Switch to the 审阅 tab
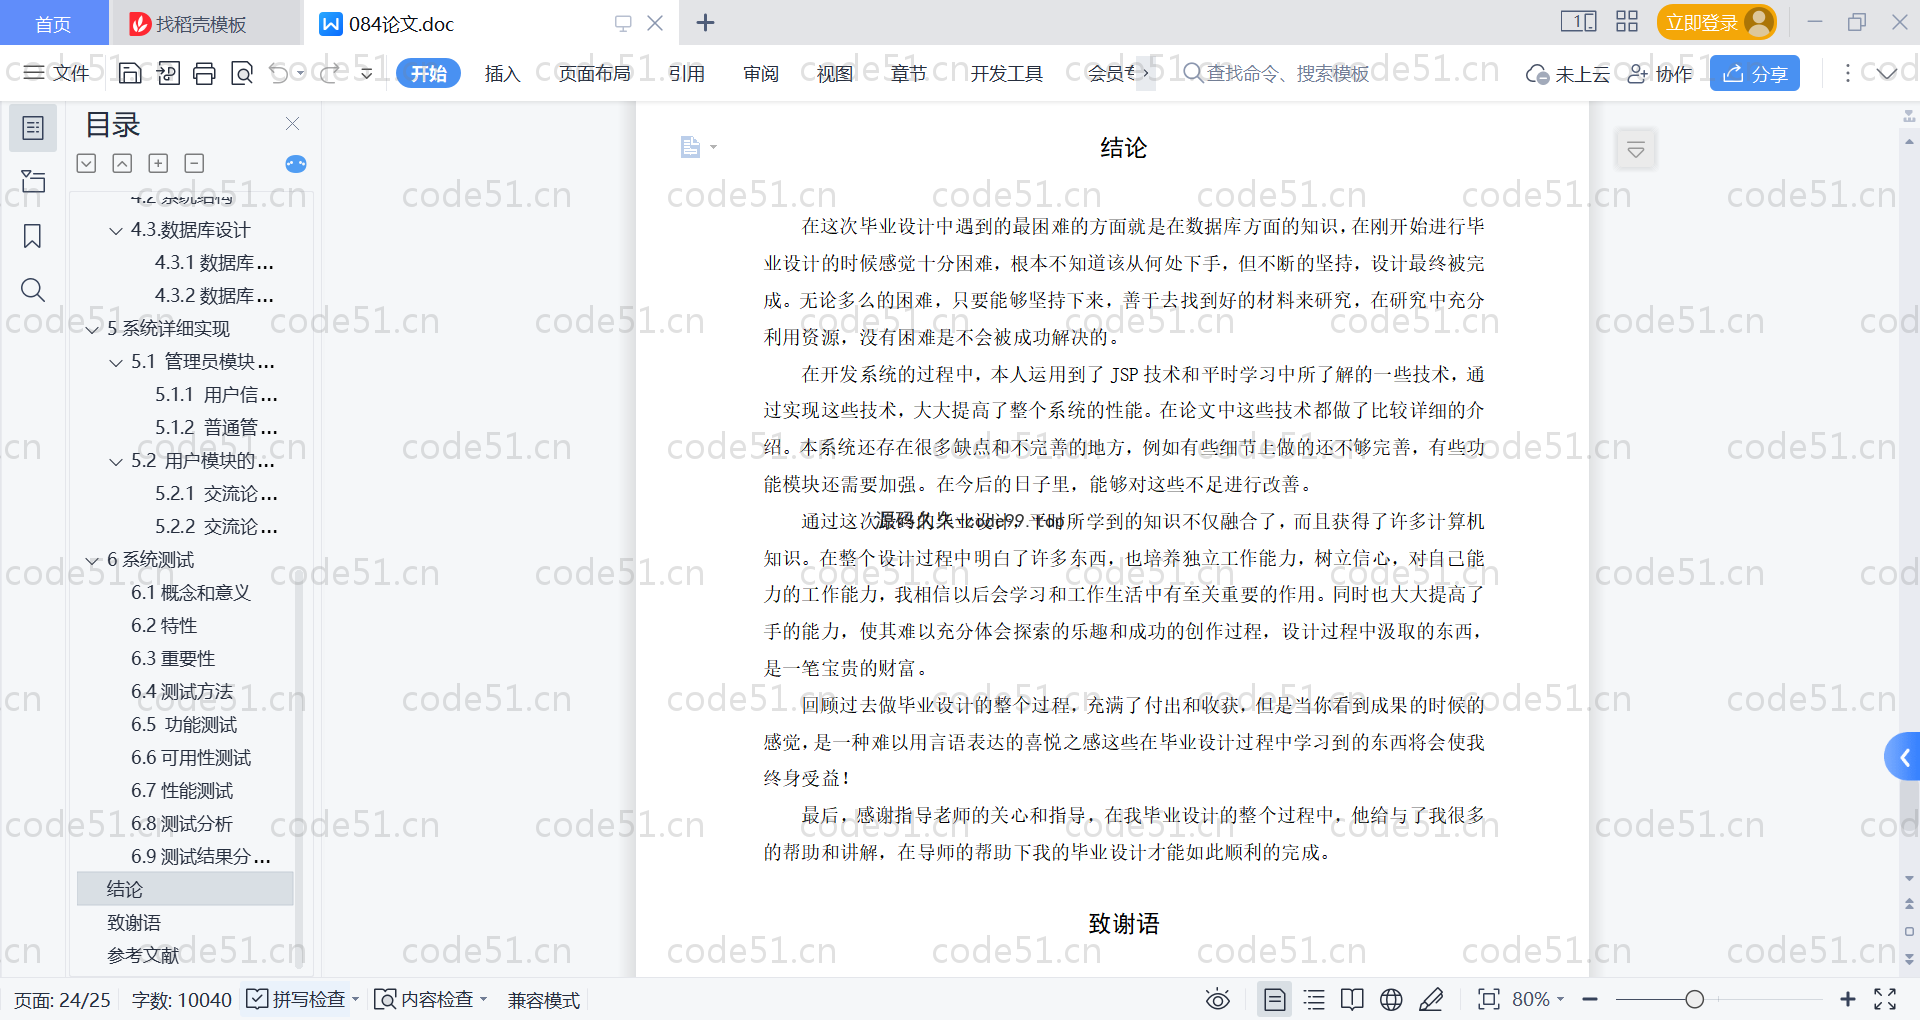The image size is (1920, 1020). click(761, 74)
